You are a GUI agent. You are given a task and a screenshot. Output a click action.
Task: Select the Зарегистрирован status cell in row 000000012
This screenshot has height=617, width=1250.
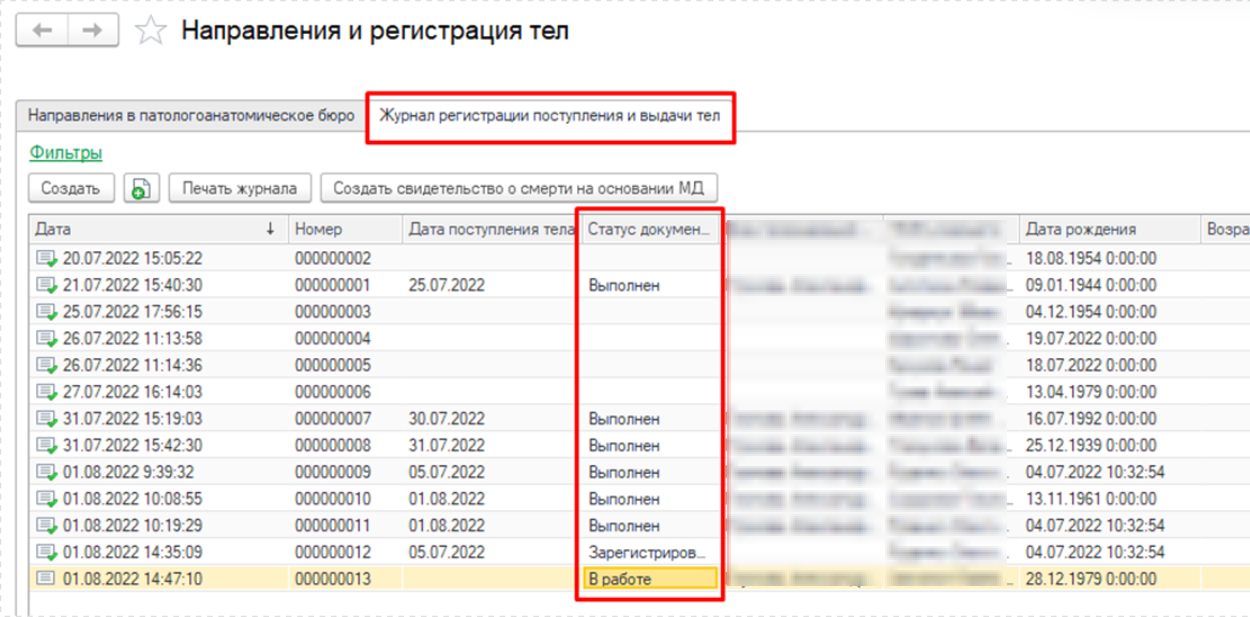point(648,552)
